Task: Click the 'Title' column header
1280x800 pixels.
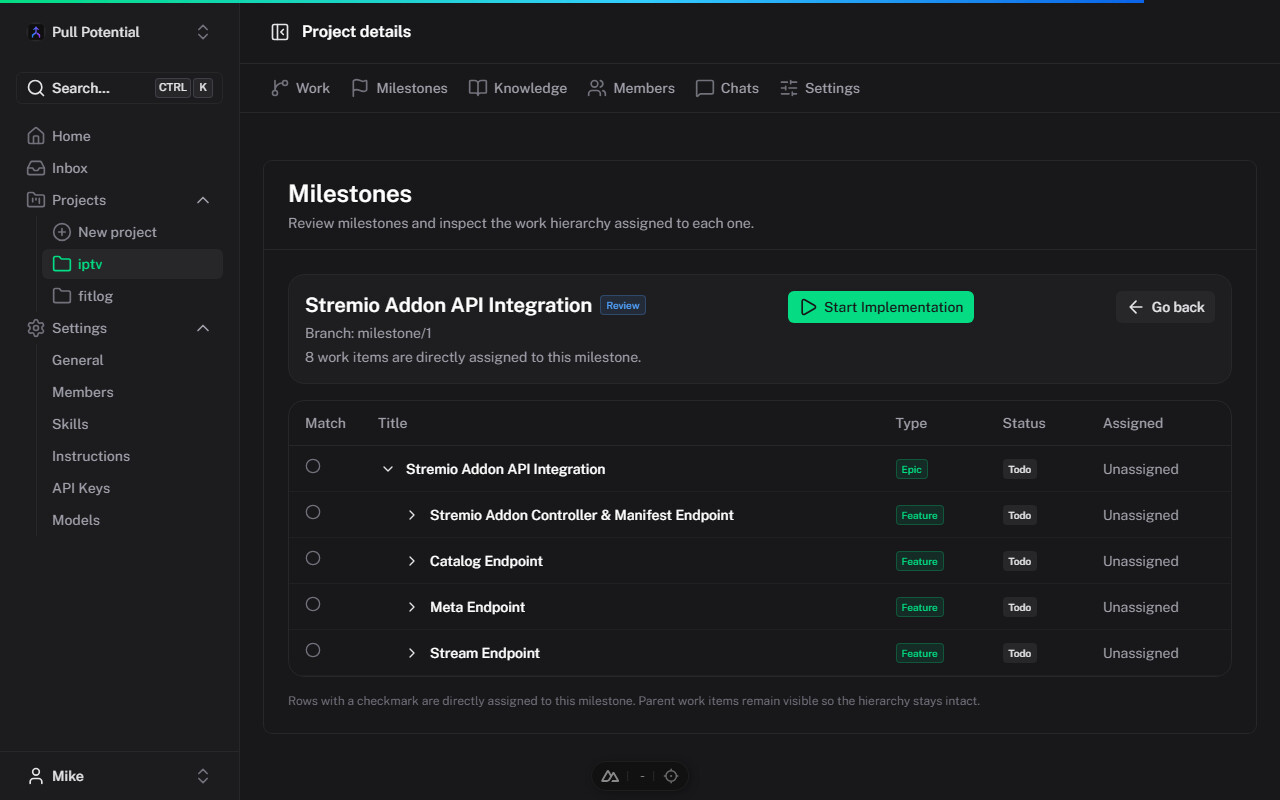Action: [393, 423]
